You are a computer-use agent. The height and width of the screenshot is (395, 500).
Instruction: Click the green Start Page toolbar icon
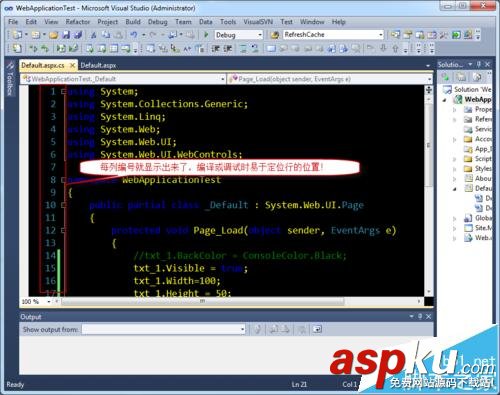click(456, 35)
